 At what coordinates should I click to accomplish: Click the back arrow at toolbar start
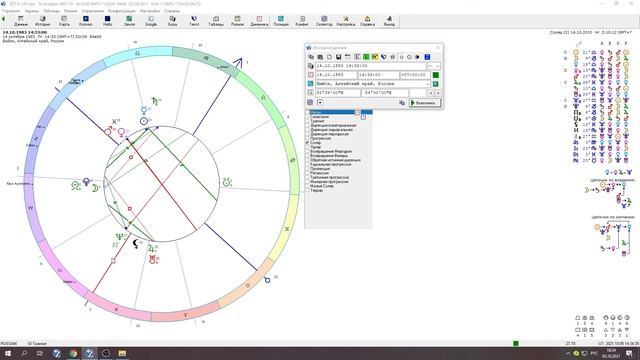[x=3, y=19]
